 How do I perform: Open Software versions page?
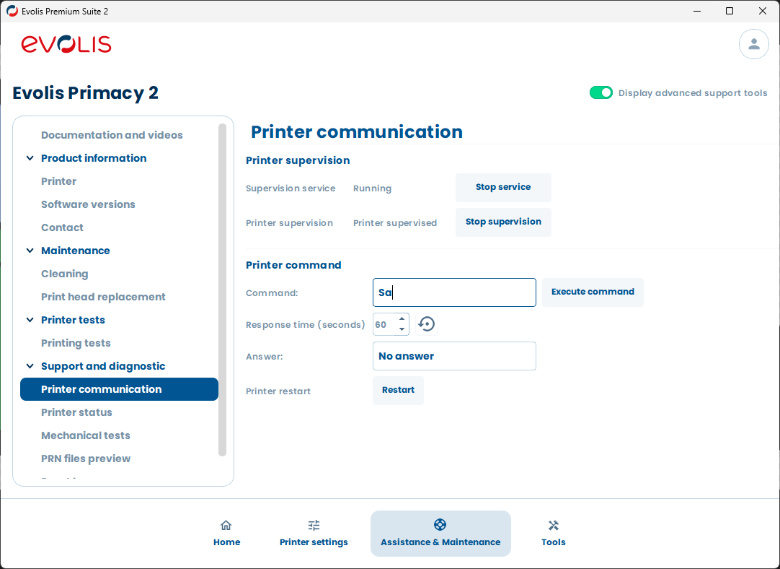click(x=88, y=204)
